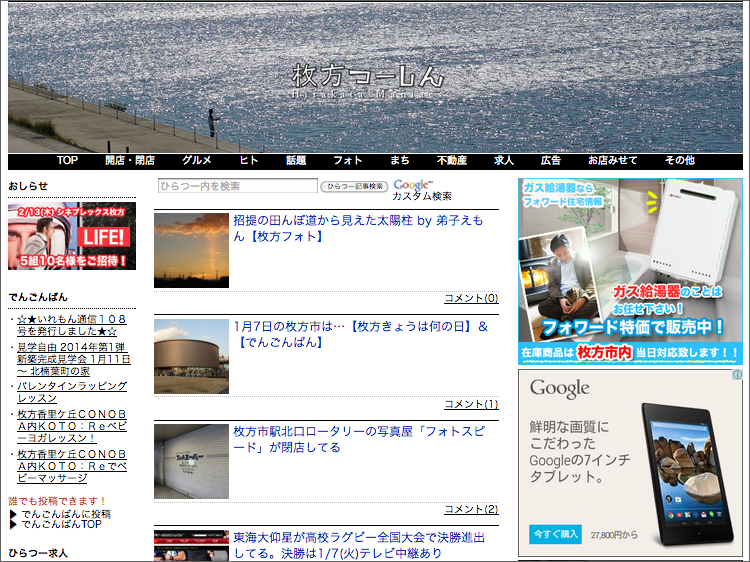750x562 pixels.
Task: Click the arrow icon beside でんごんばんTOP
Action: coord(13,525)
